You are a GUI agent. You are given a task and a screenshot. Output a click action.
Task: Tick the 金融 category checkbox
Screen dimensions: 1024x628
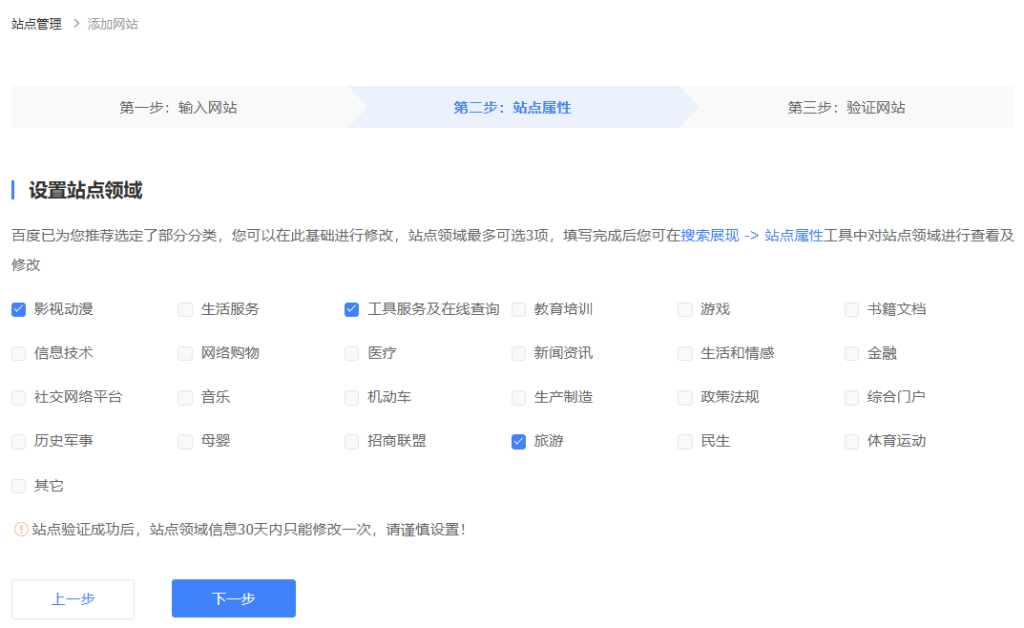(x=852, y=353)
